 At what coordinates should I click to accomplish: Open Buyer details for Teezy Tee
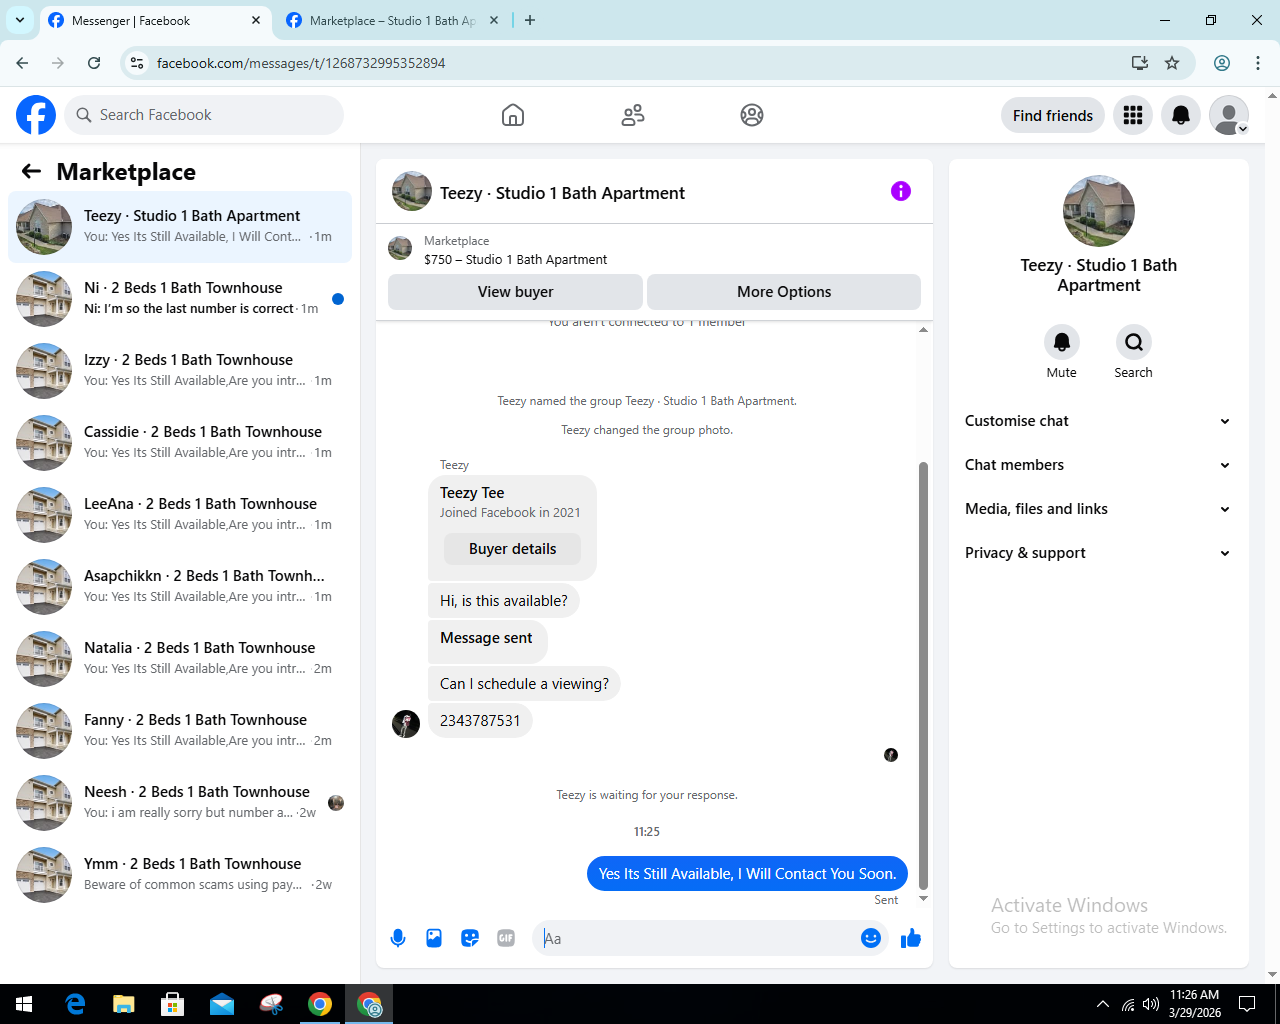(512, 549)
